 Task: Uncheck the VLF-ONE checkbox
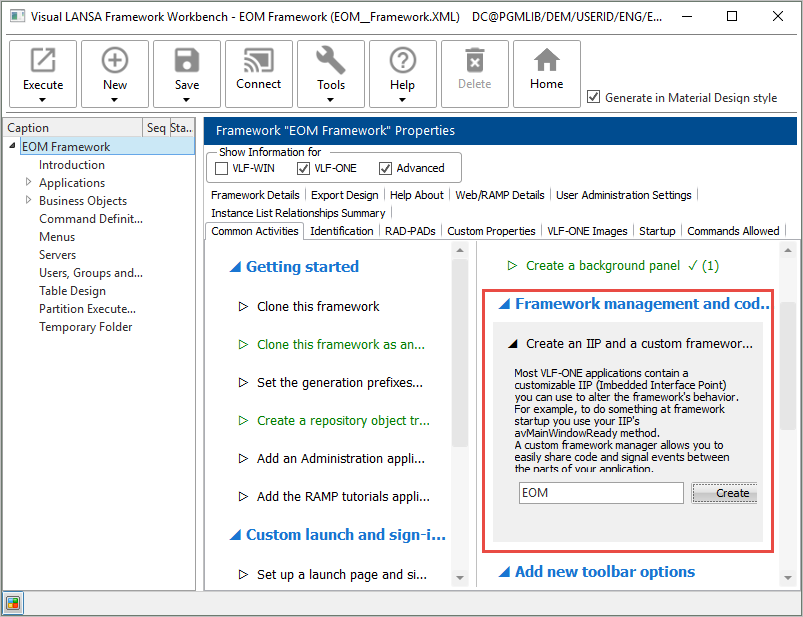303,168
